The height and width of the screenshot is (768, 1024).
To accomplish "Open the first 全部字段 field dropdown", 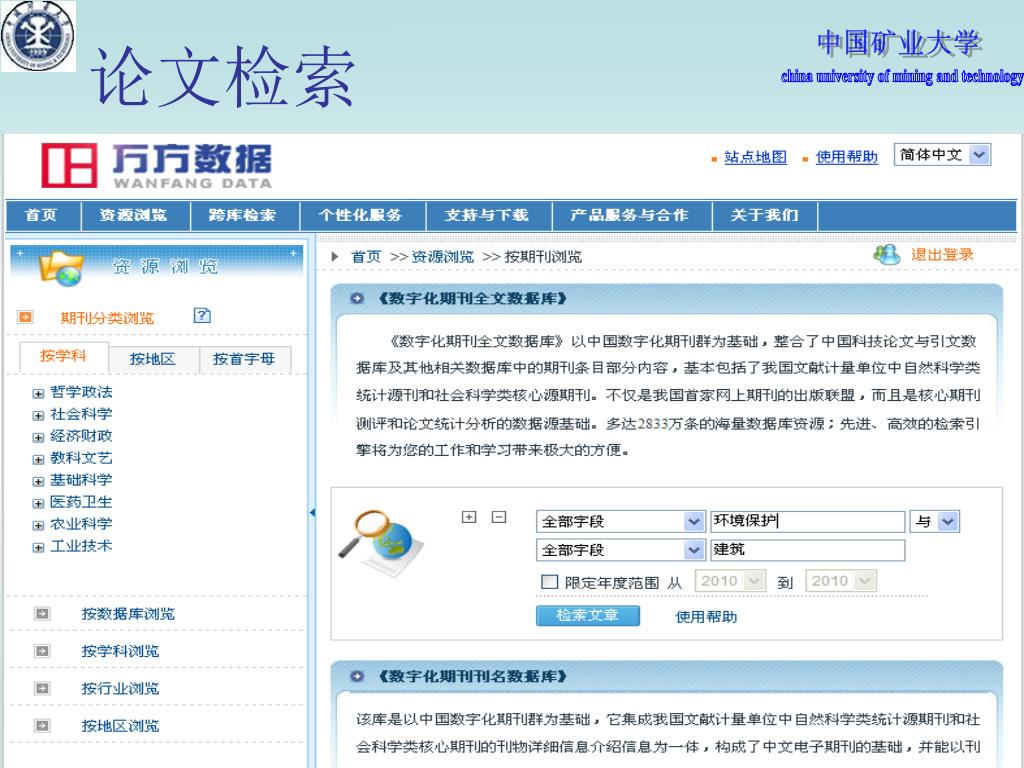I will click(x=620, y=521).
